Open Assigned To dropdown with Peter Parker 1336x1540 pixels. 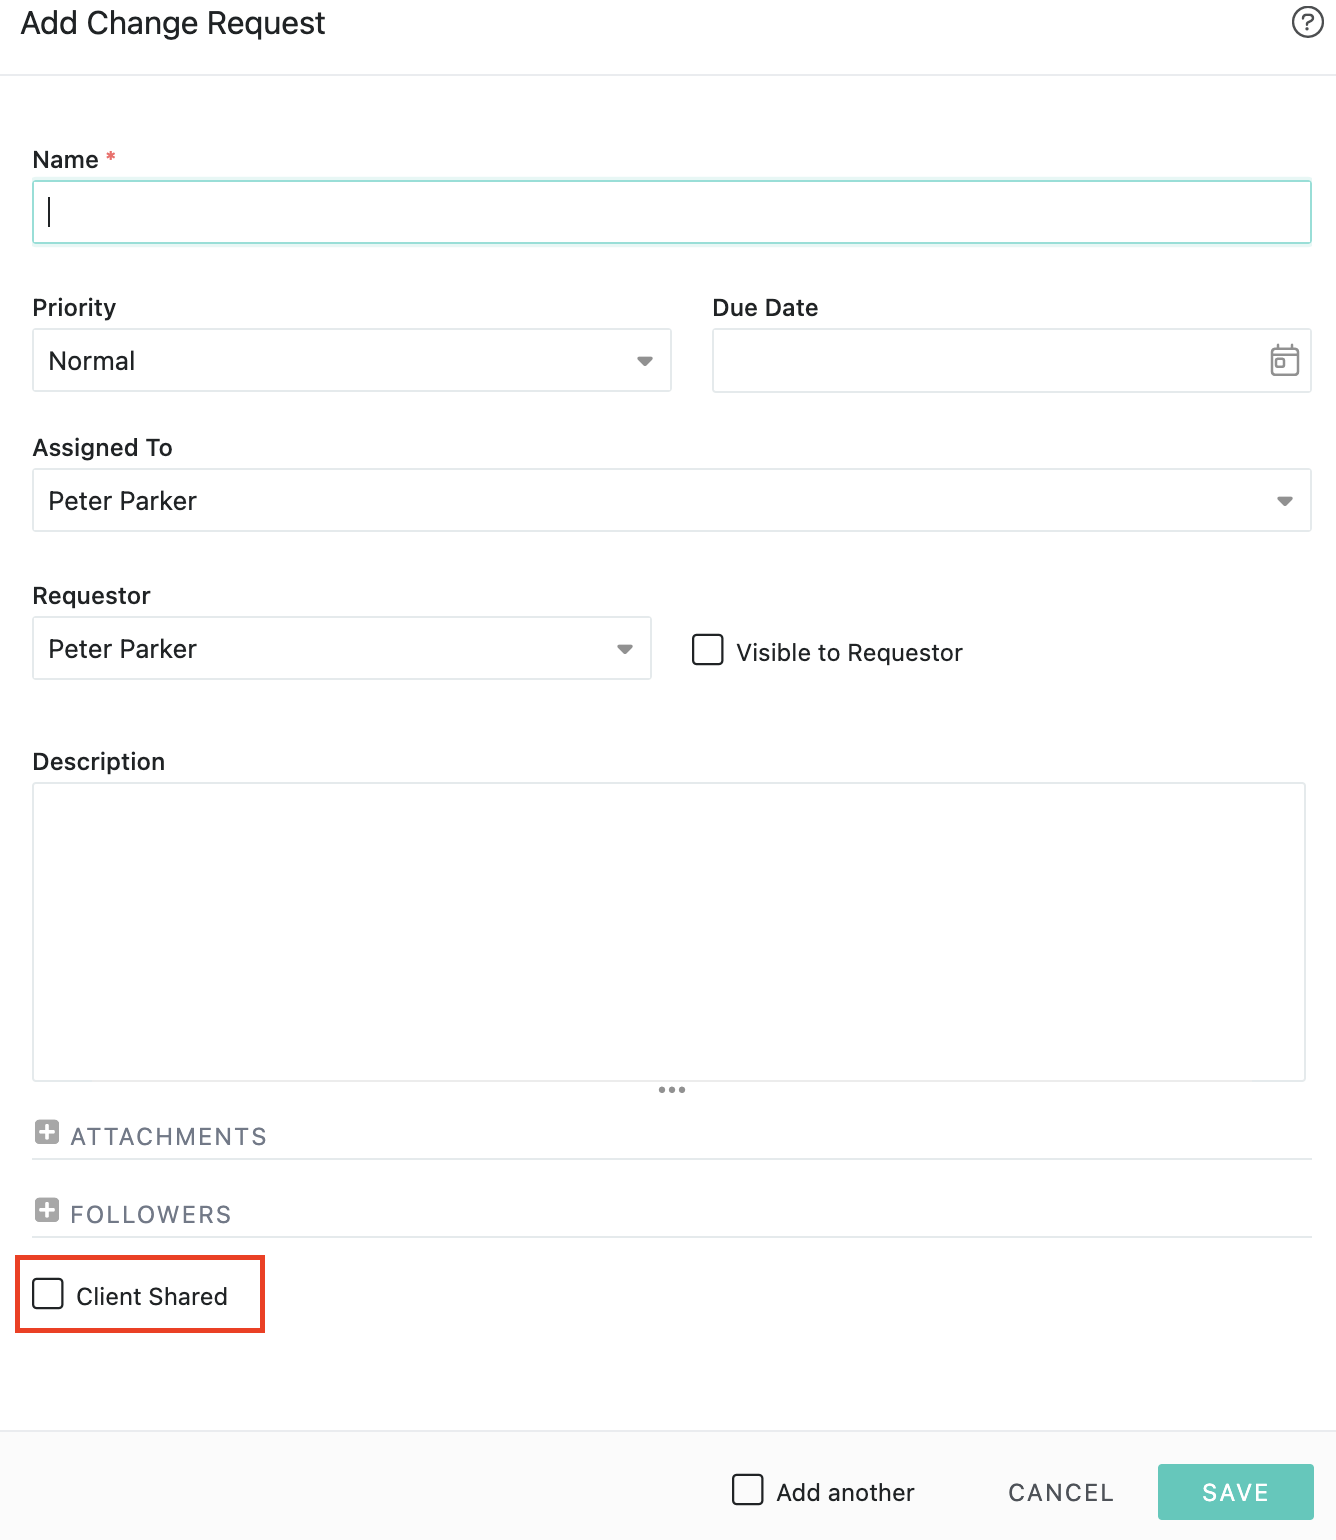672,500
